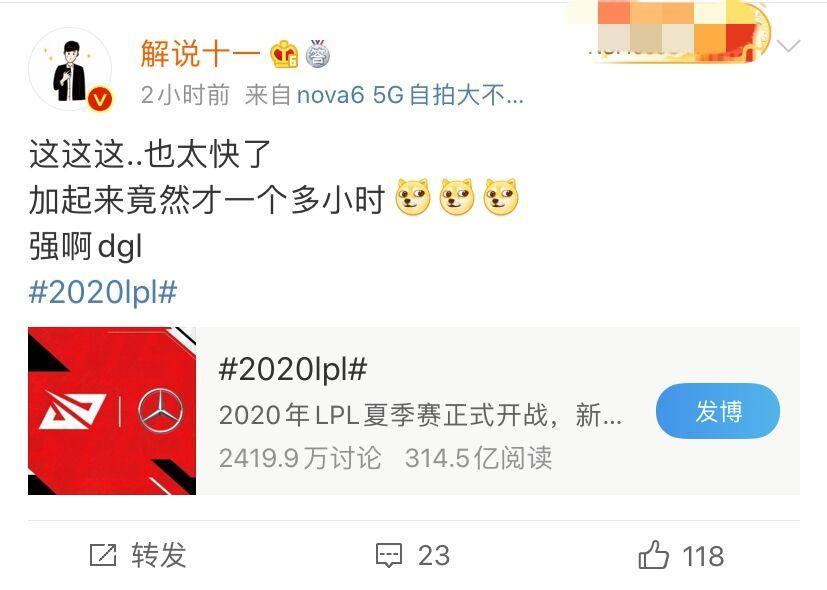Open the red LPL Mercedes topic thumbnail
Screen dimensions: 827x590
pyautogui.click(x=112, y=411)
